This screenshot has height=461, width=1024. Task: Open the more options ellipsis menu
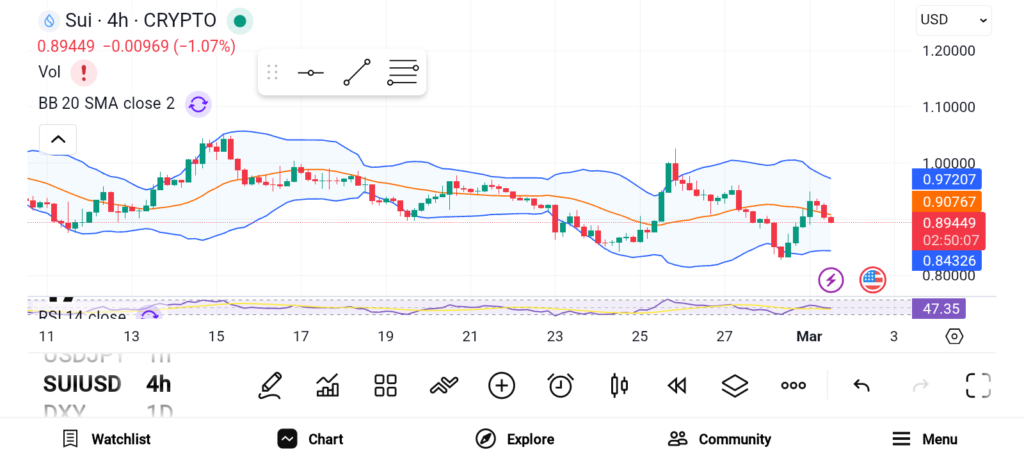pos(794,385)
